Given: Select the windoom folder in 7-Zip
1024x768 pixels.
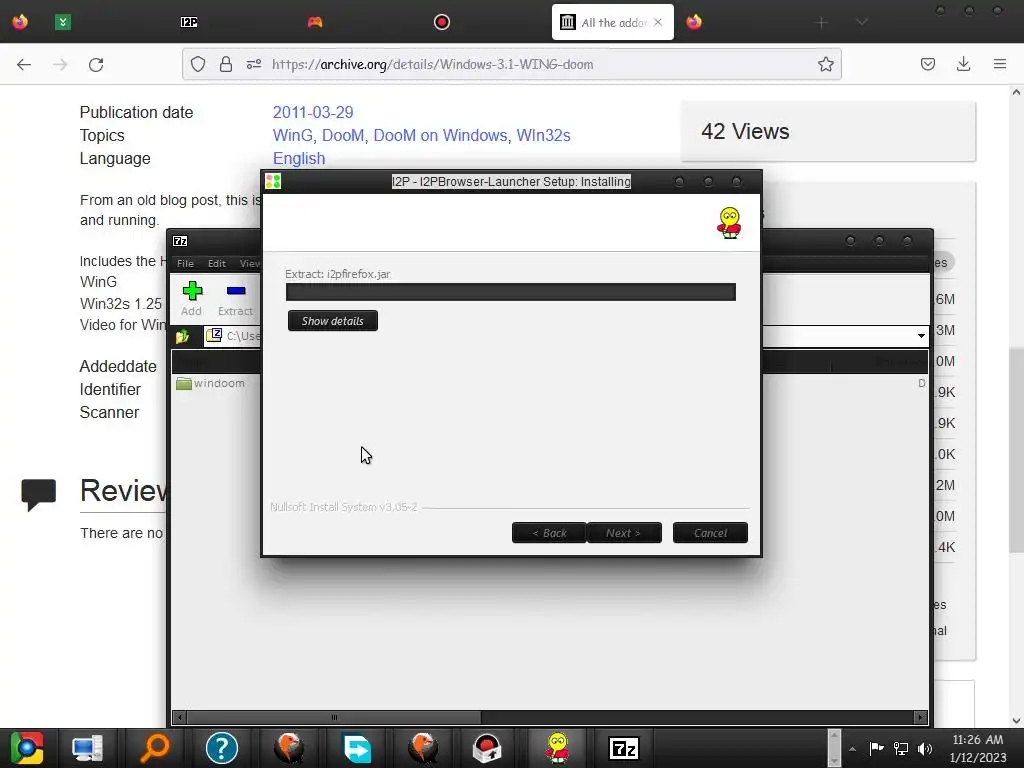Looking at the screenshot, I should [x=210, y=383].
